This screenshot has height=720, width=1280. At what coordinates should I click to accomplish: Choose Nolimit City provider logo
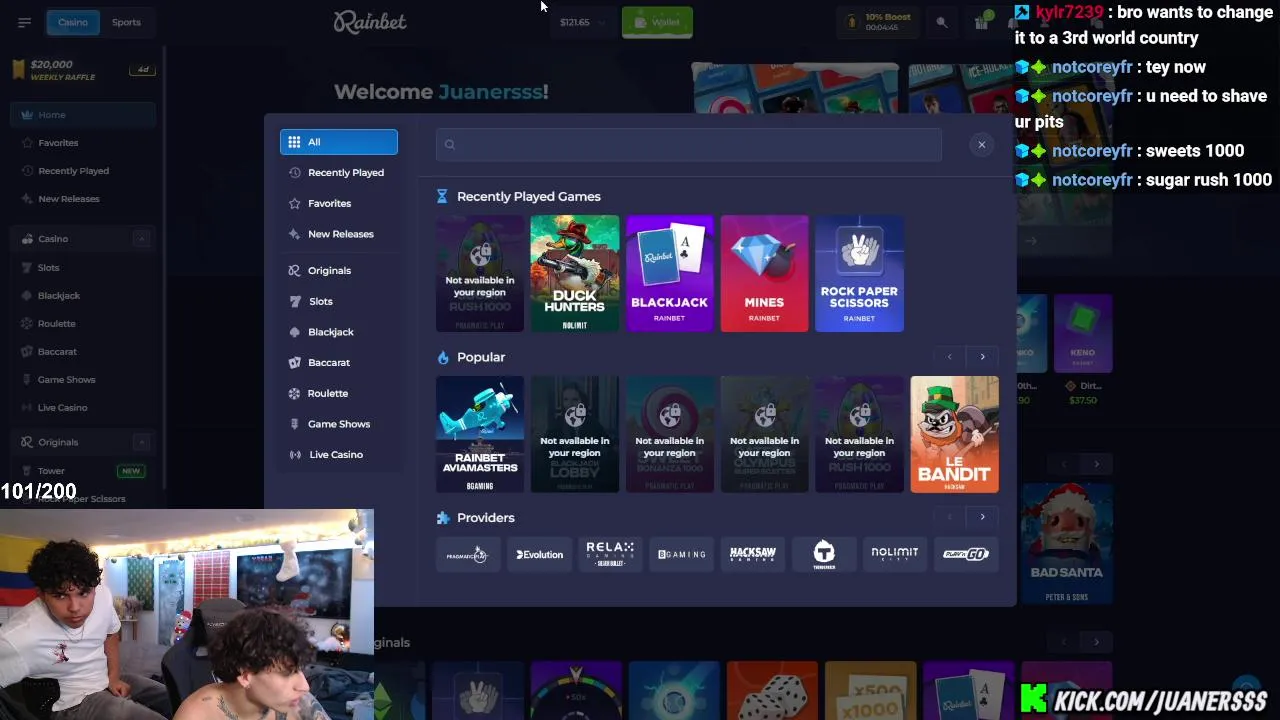pyautogui.click(x=894, y=554)
